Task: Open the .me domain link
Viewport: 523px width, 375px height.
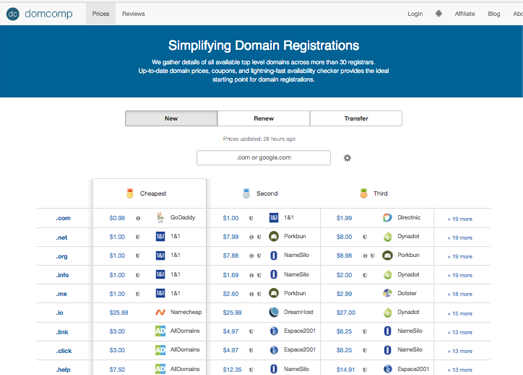Action: [61, 294]
